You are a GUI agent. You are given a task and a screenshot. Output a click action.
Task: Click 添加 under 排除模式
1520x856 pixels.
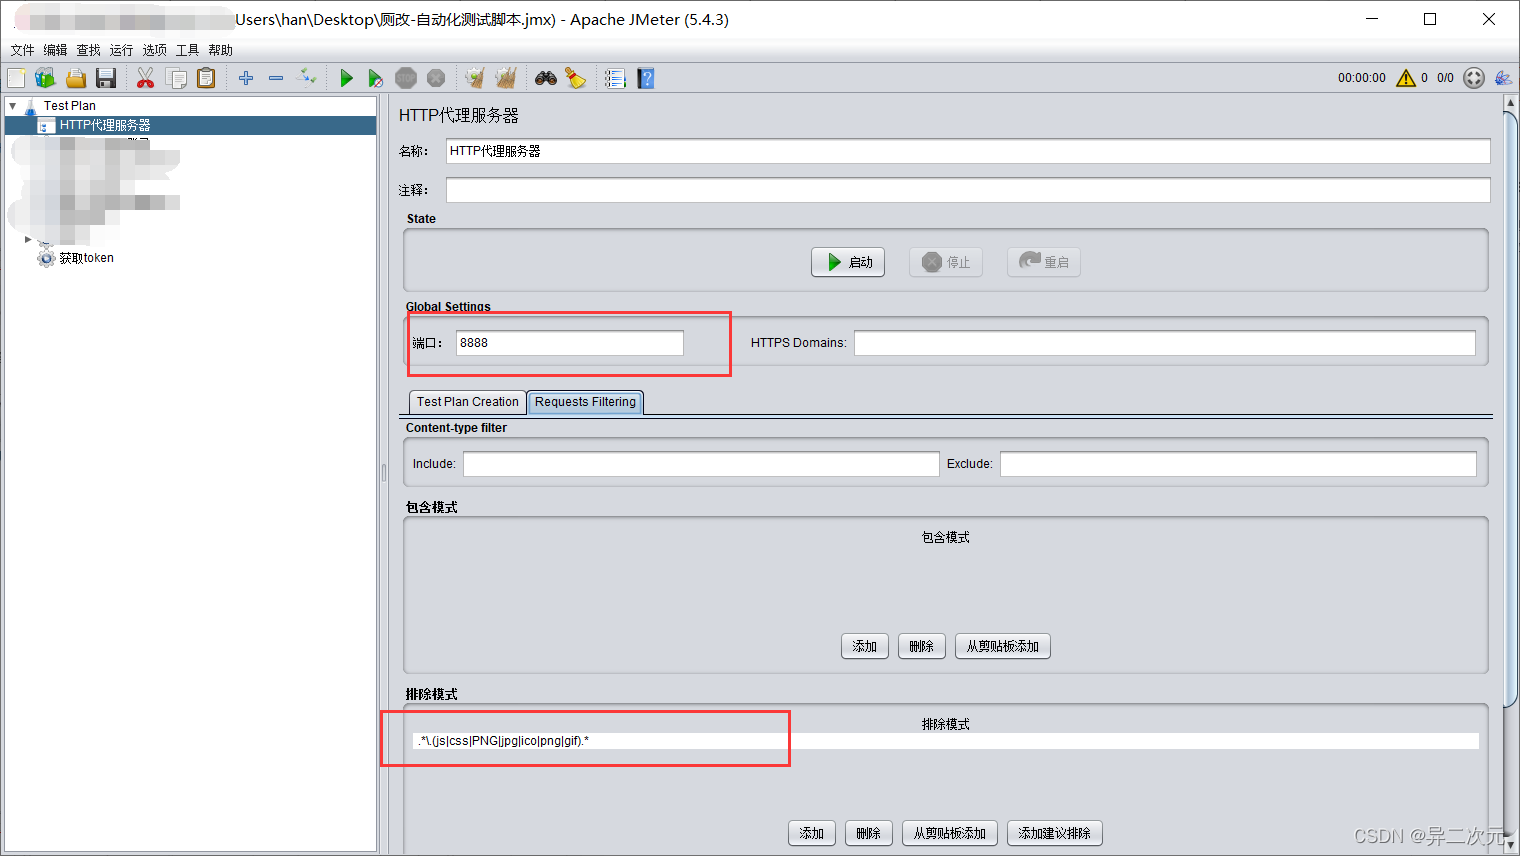(812, 834)
